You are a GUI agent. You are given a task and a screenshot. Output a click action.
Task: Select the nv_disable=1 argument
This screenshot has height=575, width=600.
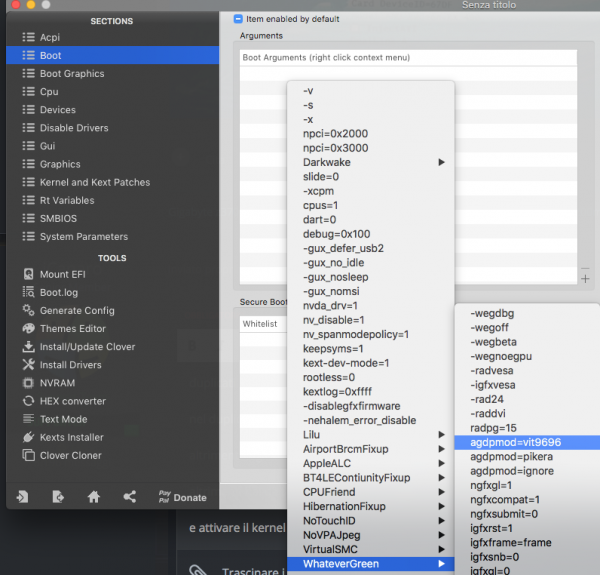click(x=370, y=320)
